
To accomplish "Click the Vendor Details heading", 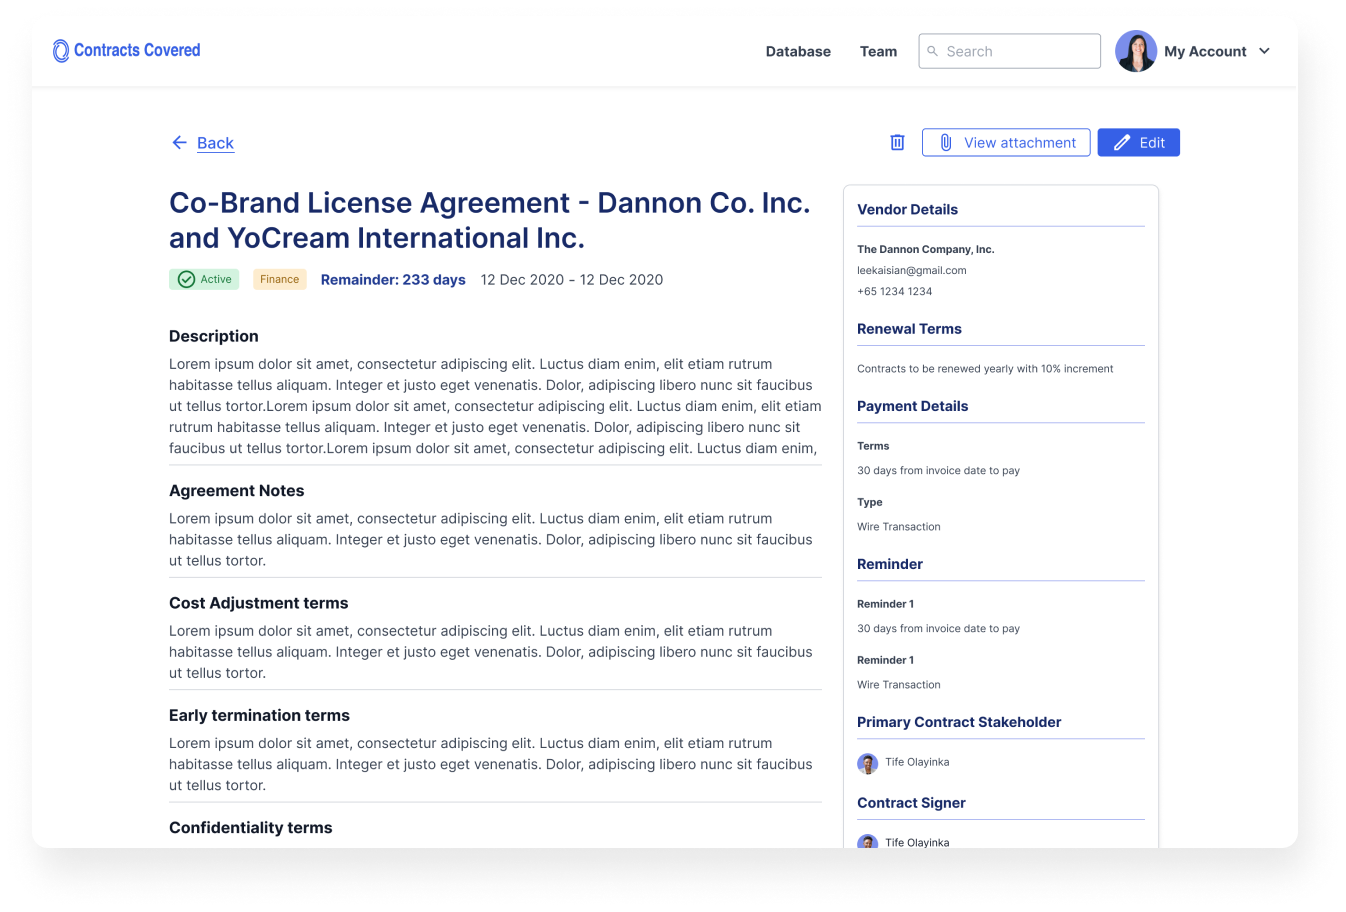I will pyautogui.click(x=907, y=210).
